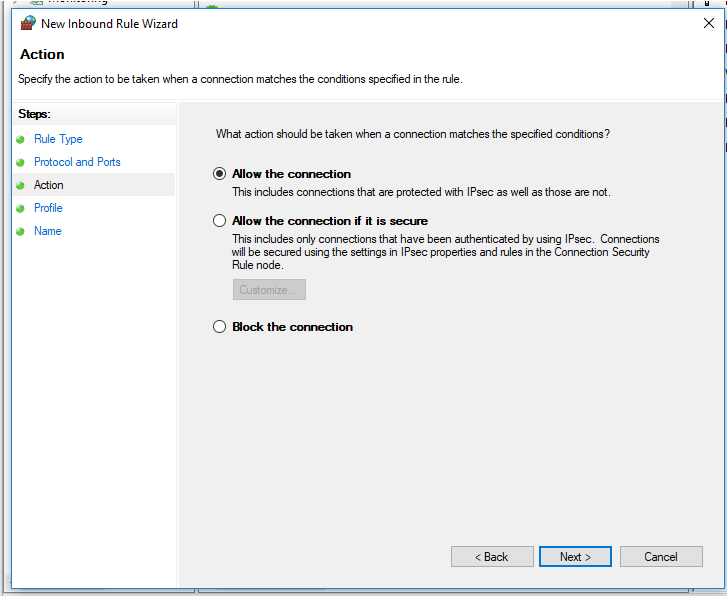
Task: Click the disabled Customize button
Action: pyautogui.click(x=269, y=290)
